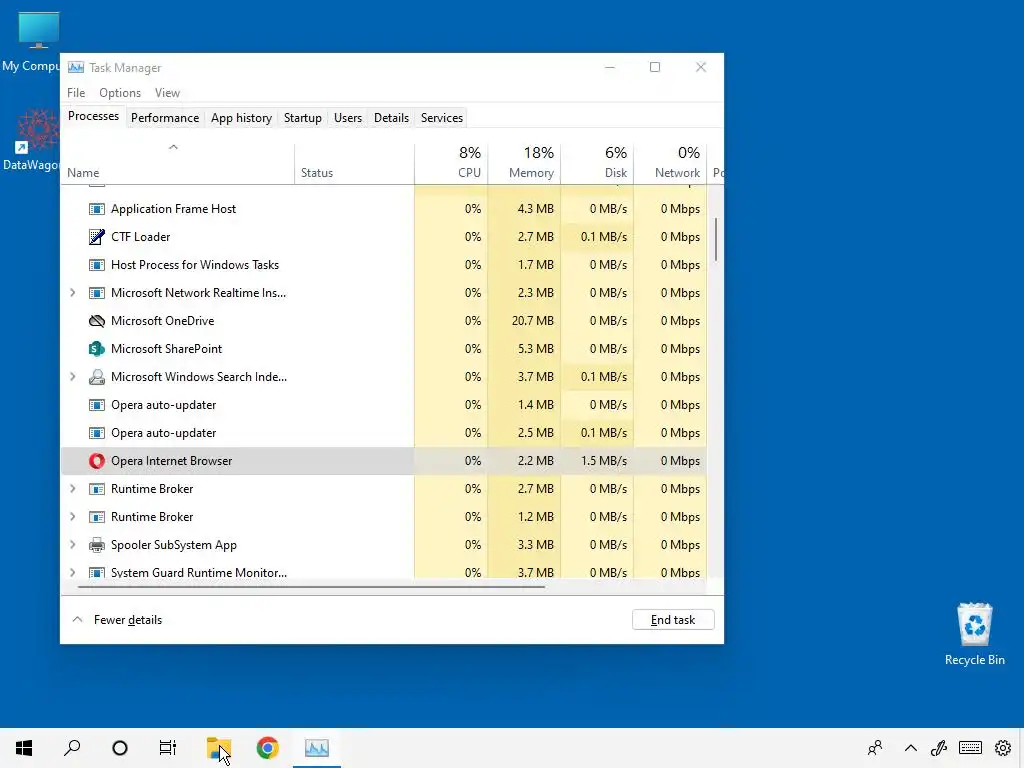This screenshot has width=1024, height=768.
Task: Click sort arrow above Name column
Action: click(x=173, y=147)
